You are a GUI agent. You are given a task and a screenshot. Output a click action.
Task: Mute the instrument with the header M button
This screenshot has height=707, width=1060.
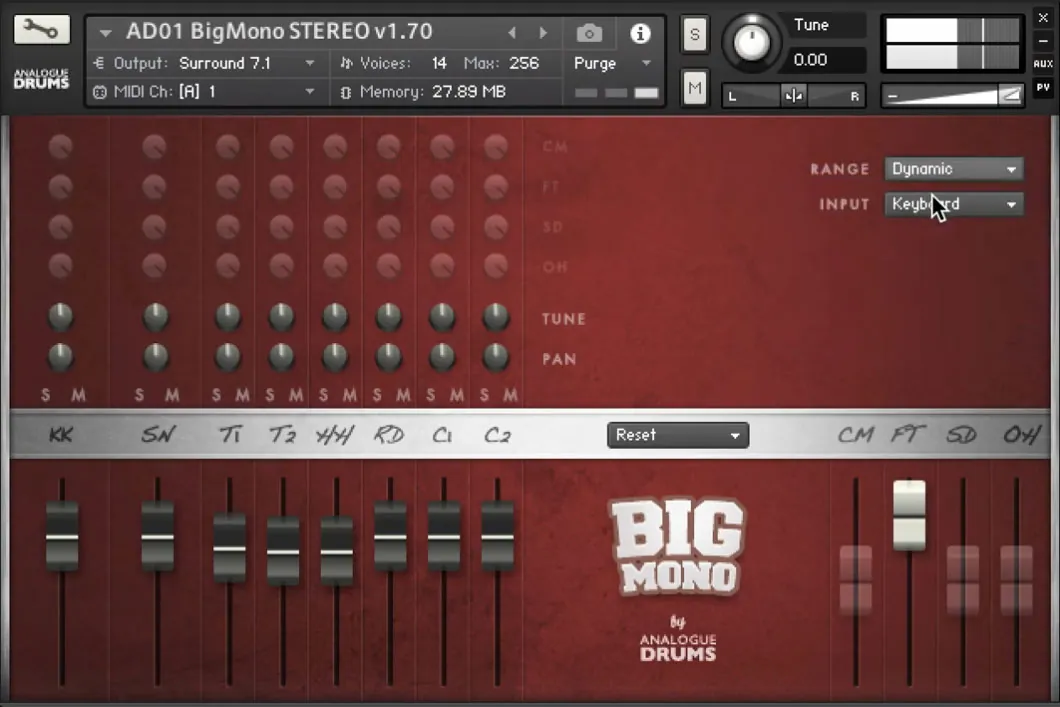pos(694,87)
